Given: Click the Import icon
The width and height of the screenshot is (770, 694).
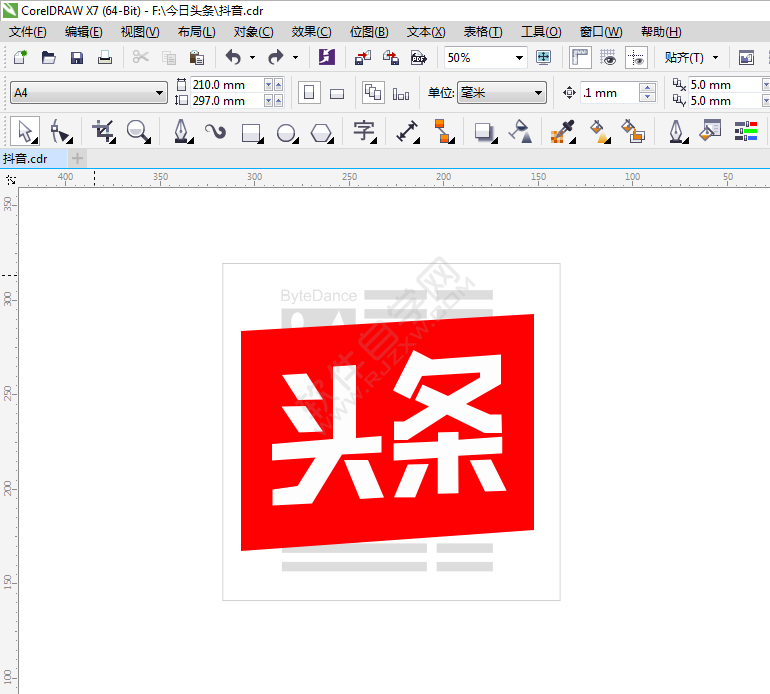Looking at the screenshot, I should (x=363, y=58).
